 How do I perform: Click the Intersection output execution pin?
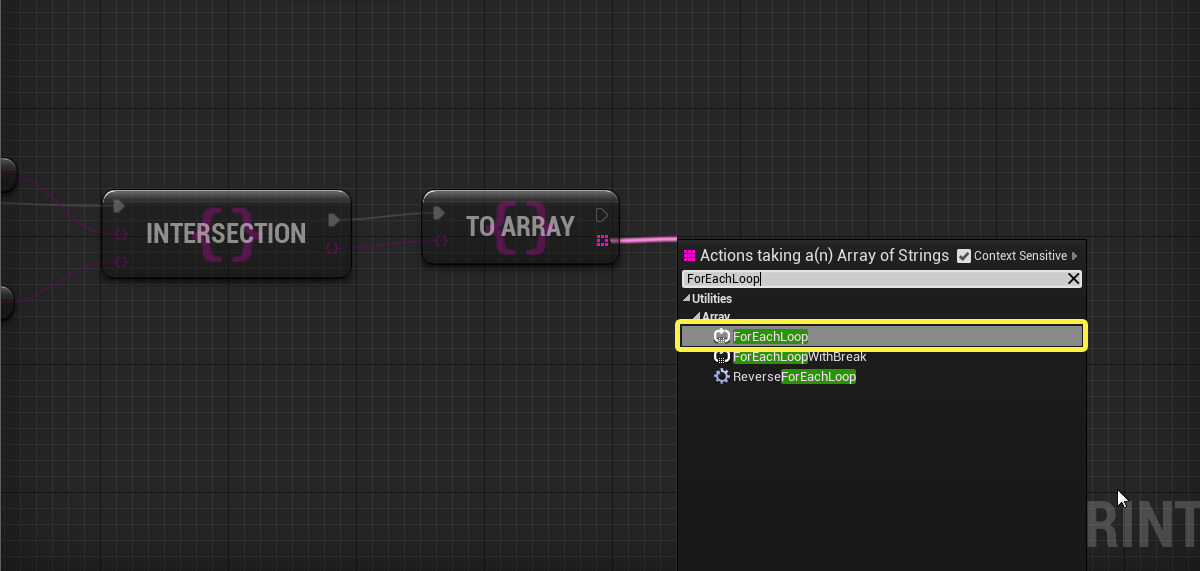(x=334, y=220)
